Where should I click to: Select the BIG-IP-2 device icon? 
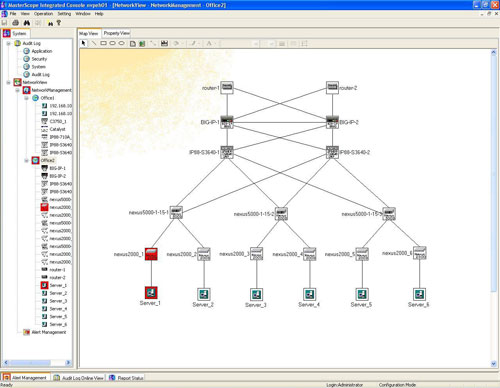tap(332, 122)
